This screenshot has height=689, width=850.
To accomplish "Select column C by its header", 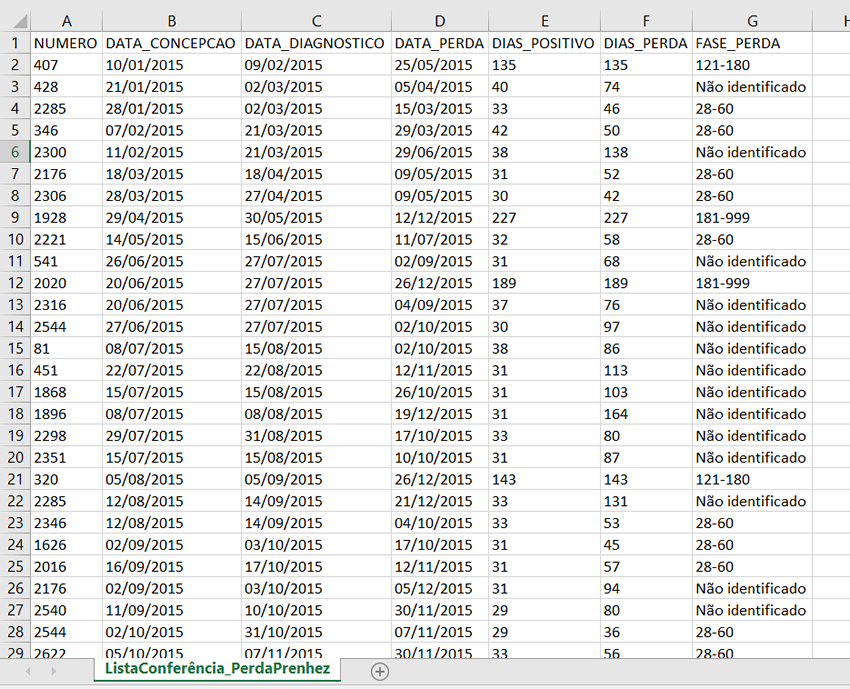I will point(317,21).
